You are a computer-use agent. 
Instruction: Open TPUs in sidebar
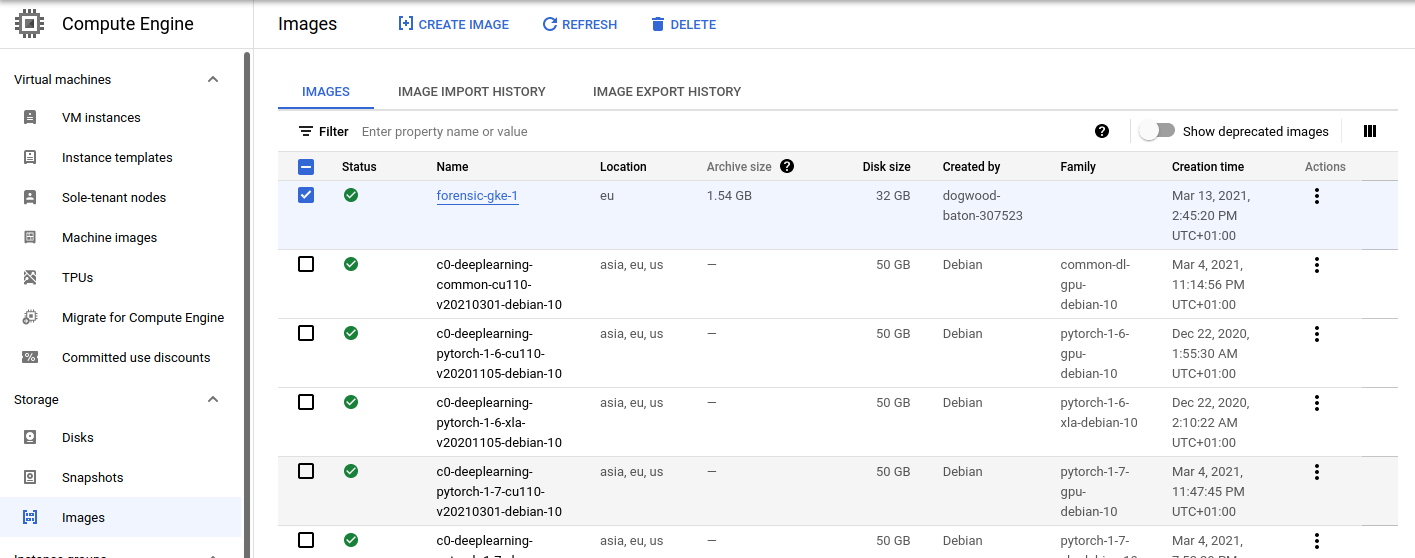[77, 277]
